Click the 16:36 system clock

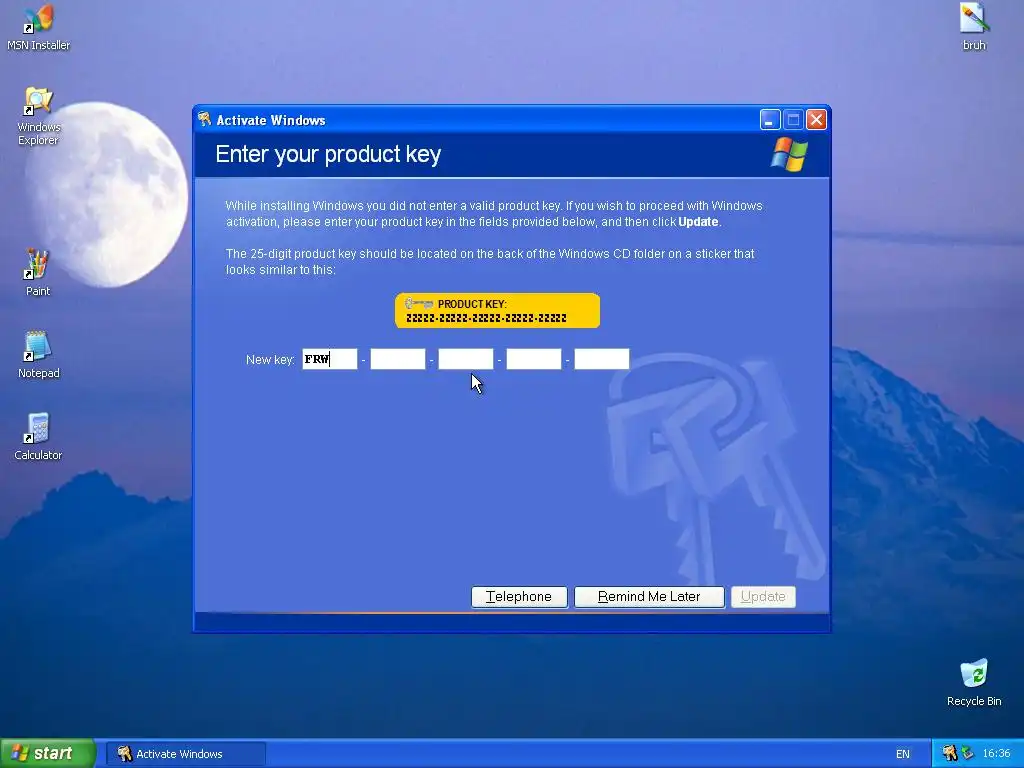[996, 753]
